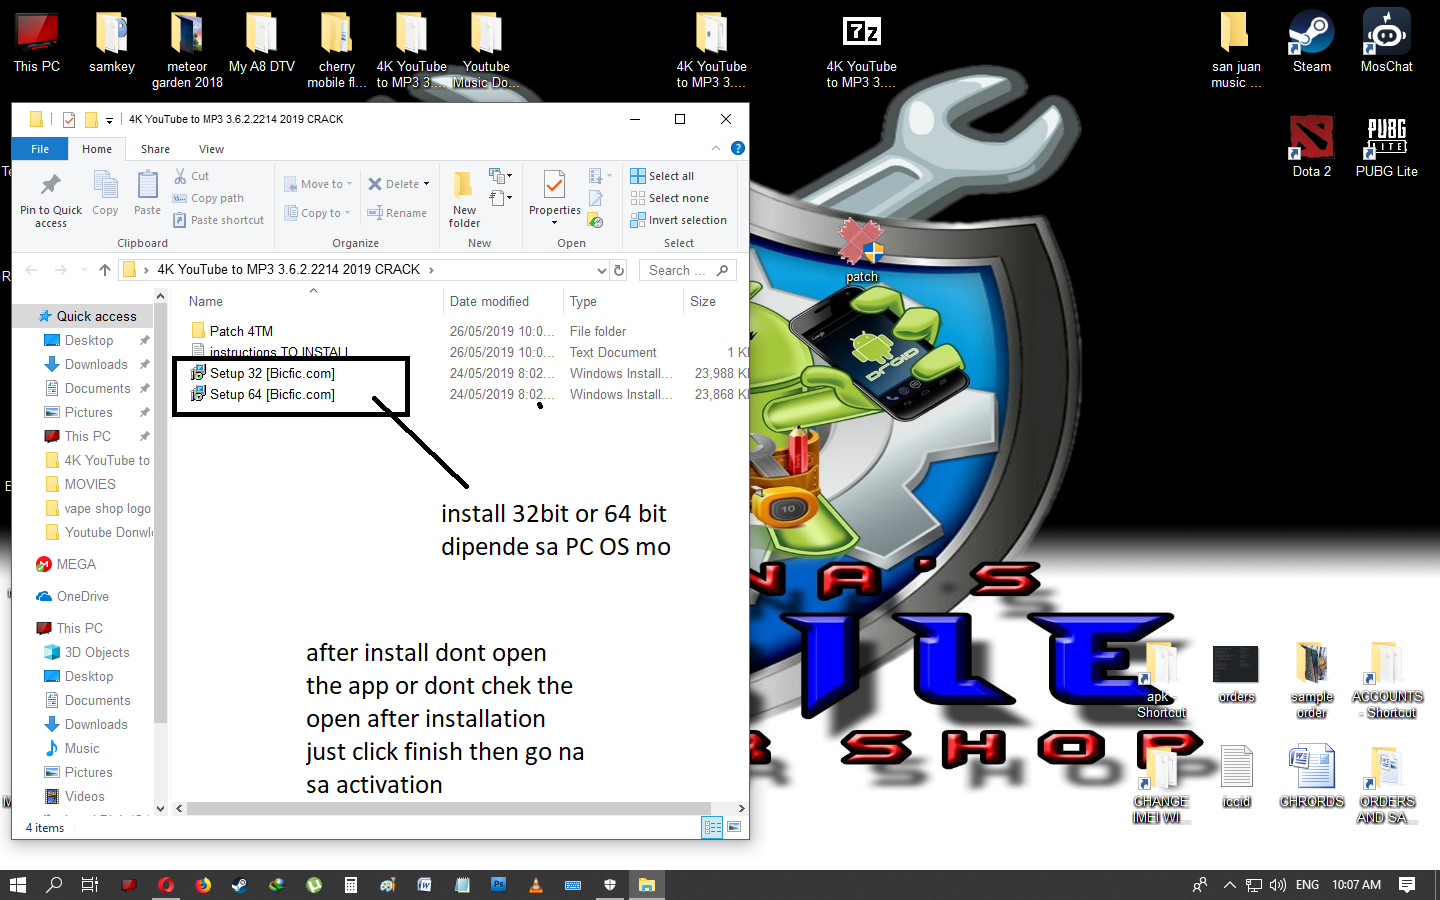The image size is (1440, 900).
Task: Open volume control in system tray
Action: coord(1277,885)
